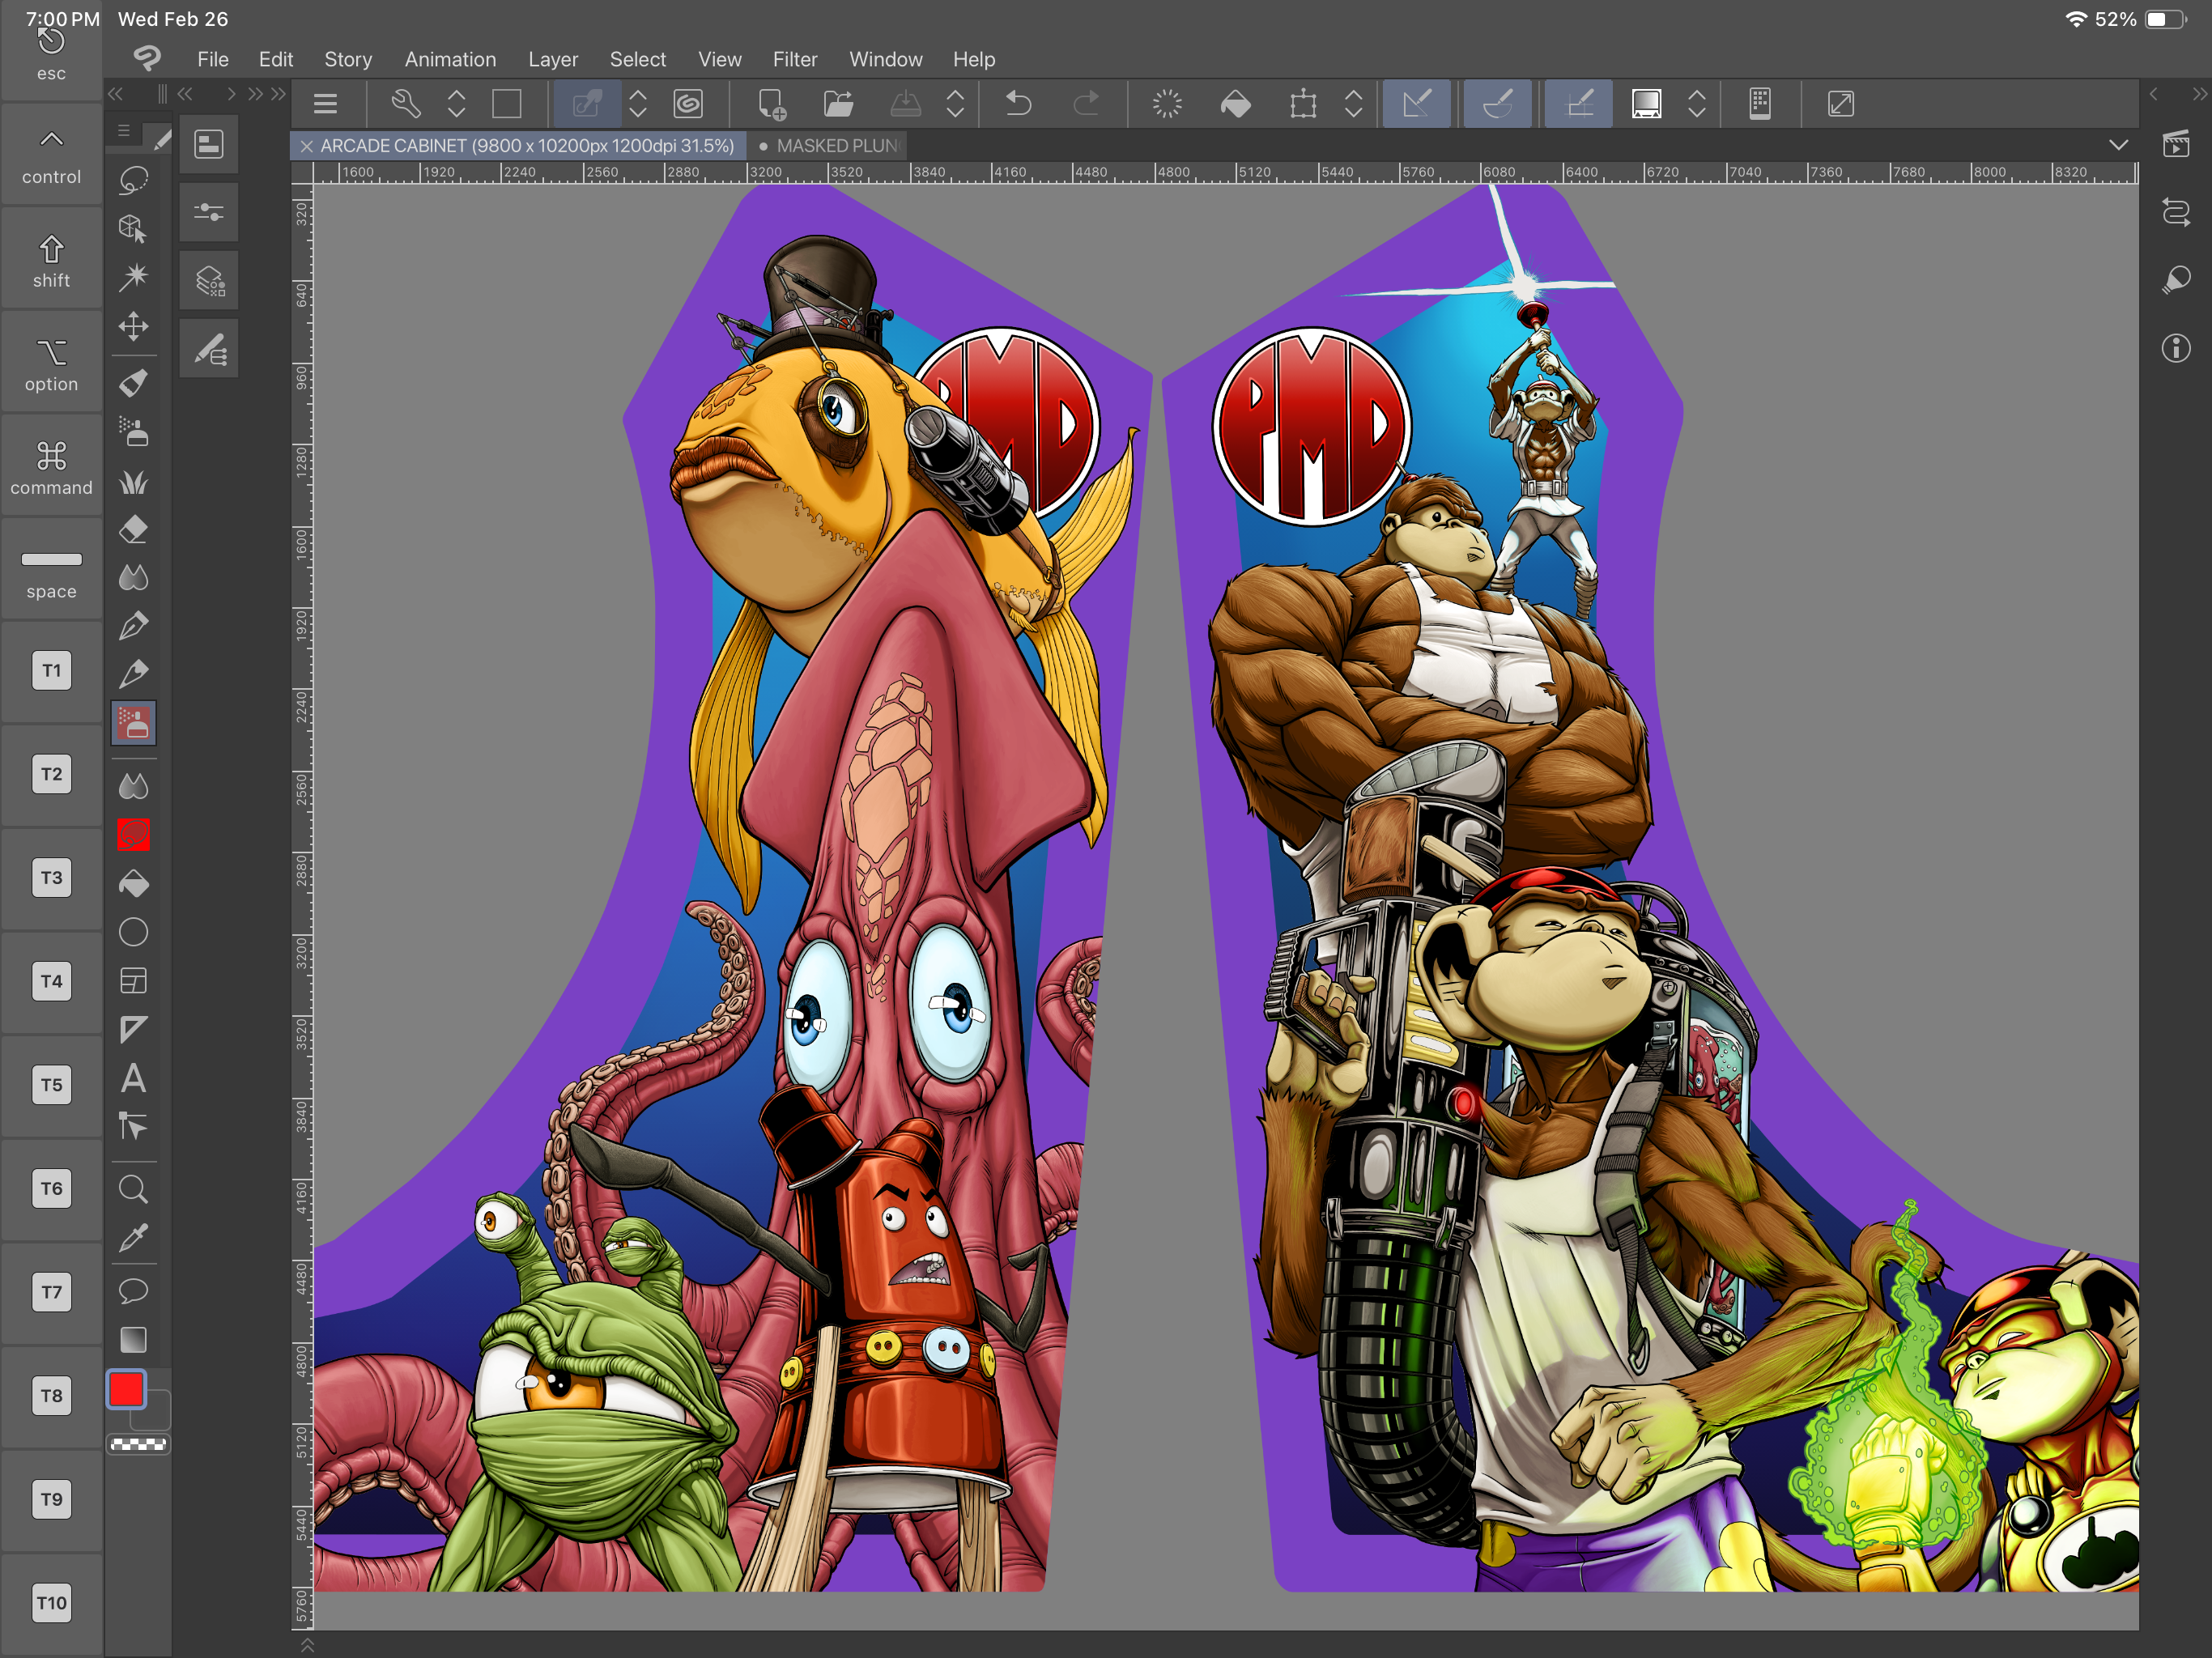The width and height of the screenshot is (2212, 1658).
Task: Select the highlighted red Airbrush tool
Action: (133, 722)
